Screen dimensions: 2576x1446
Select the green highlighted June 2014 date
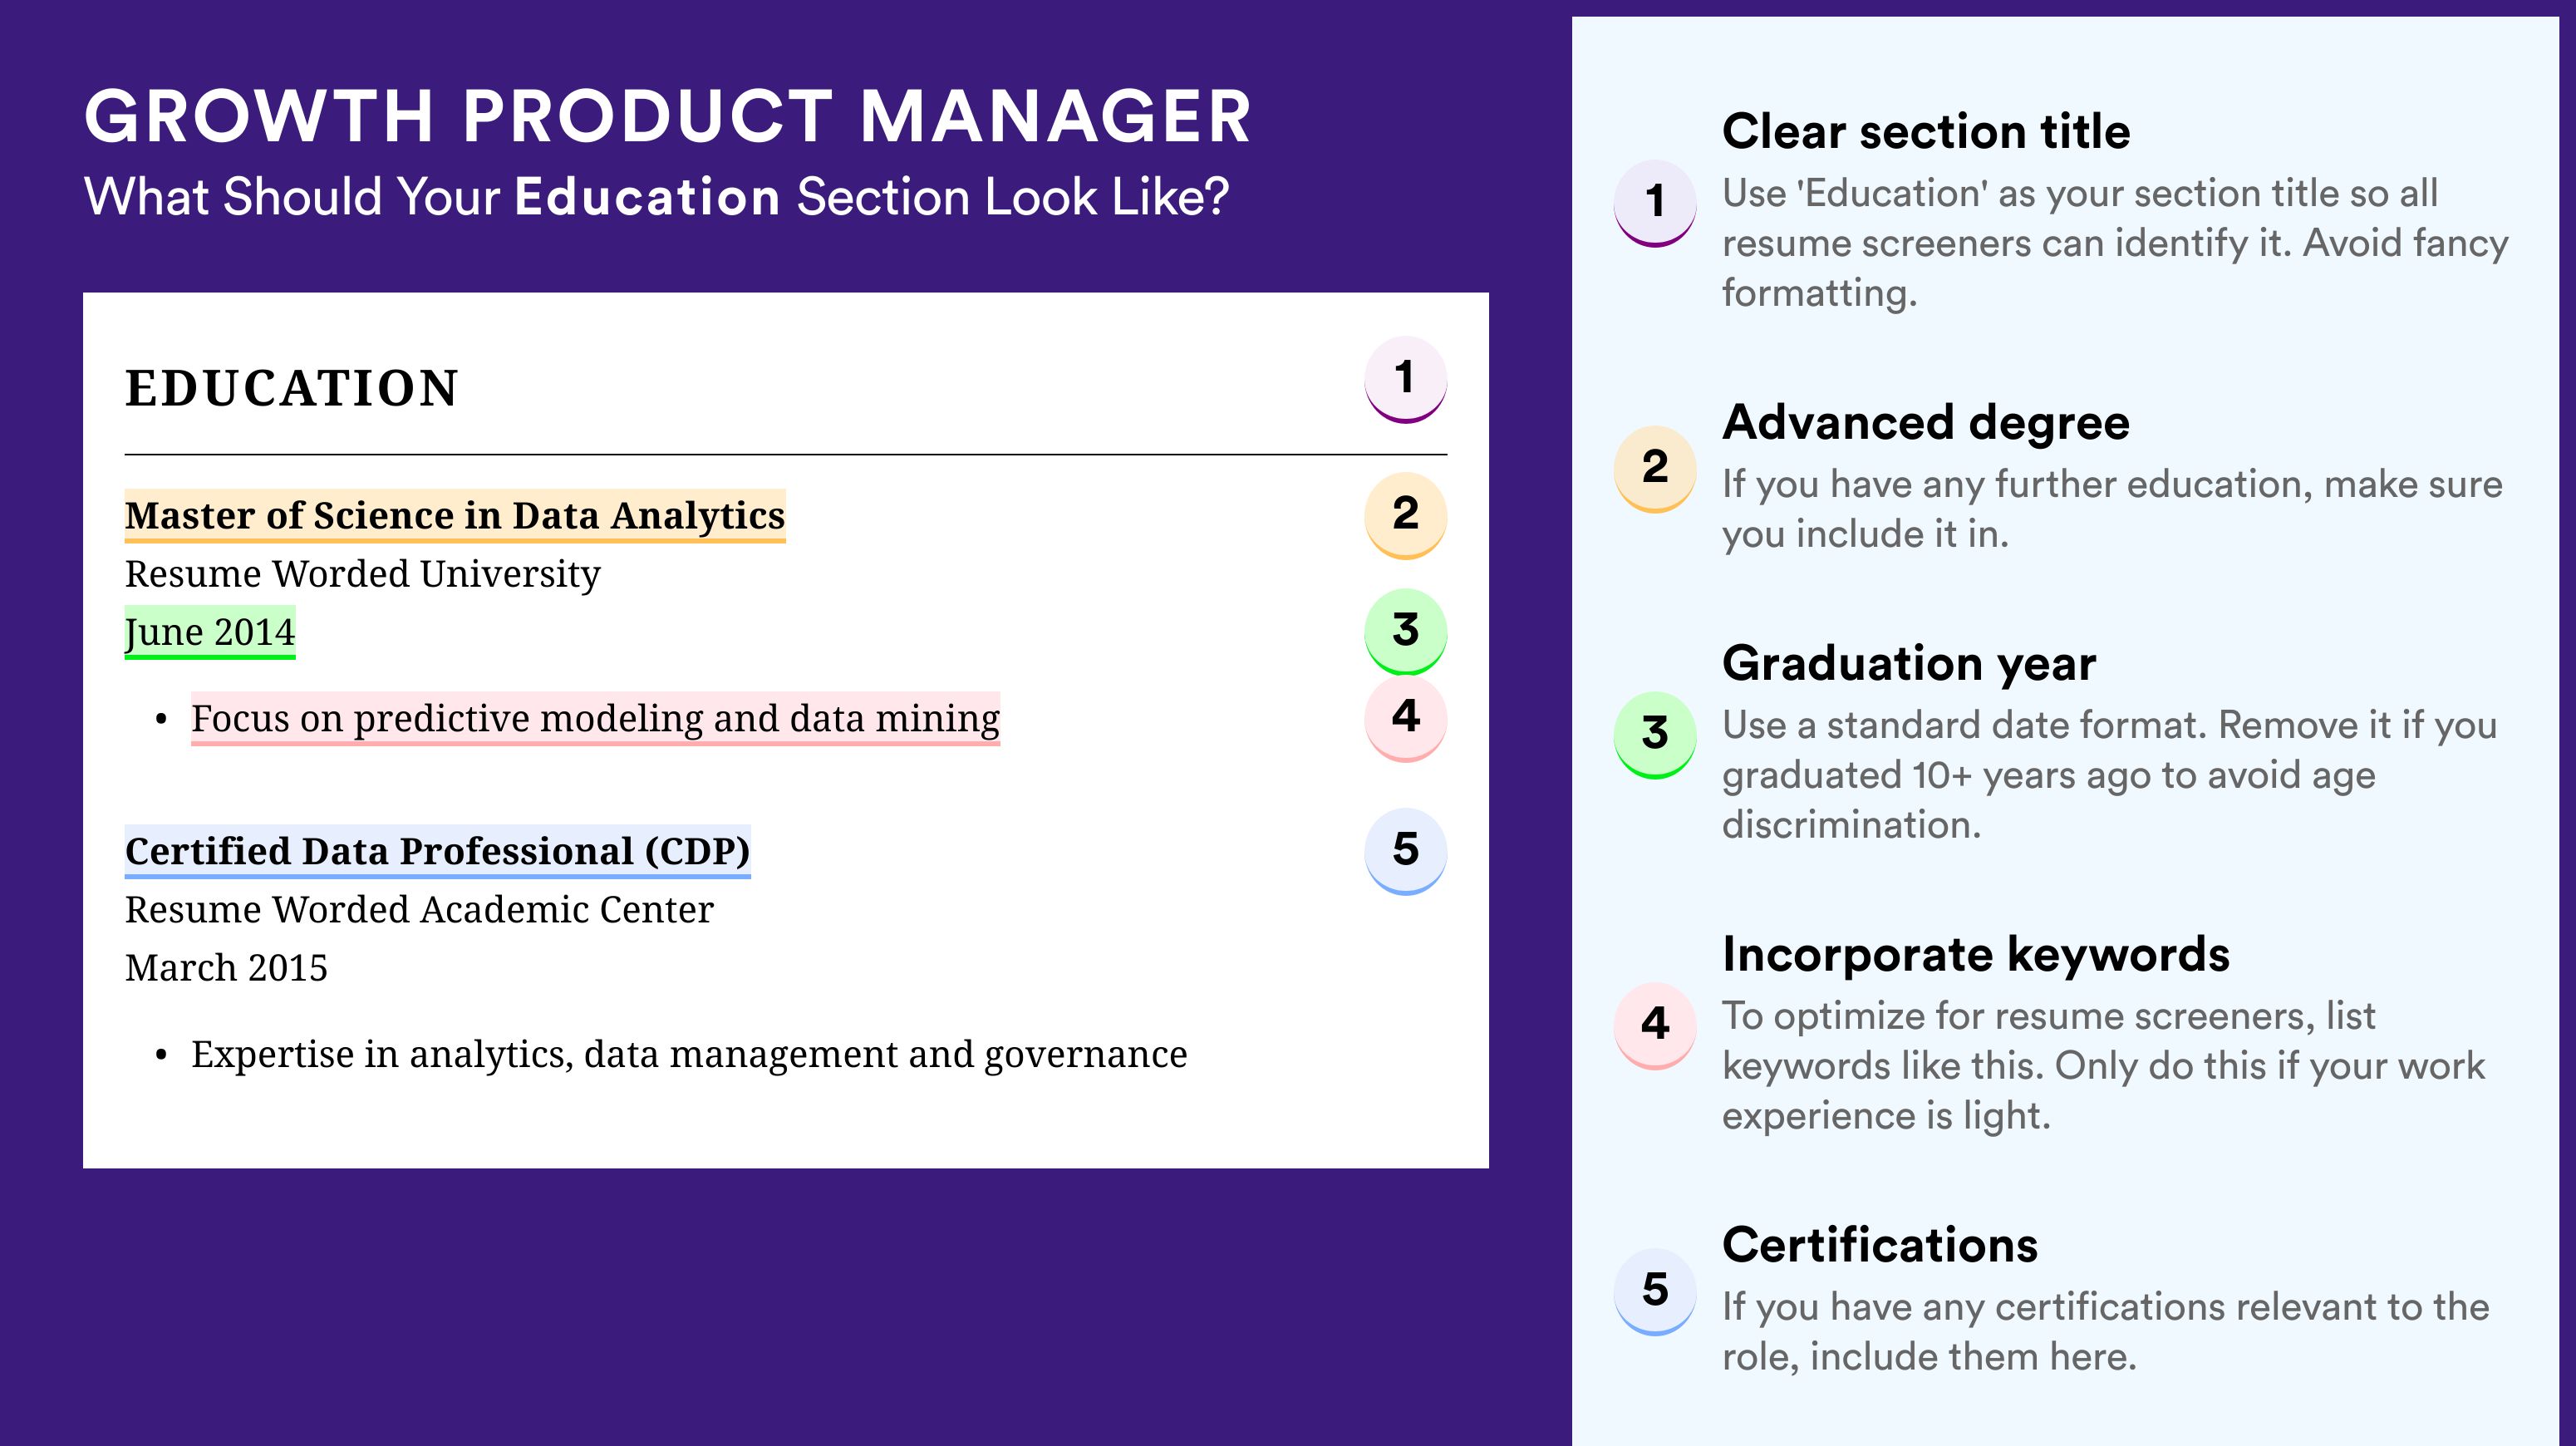point(210,632)
